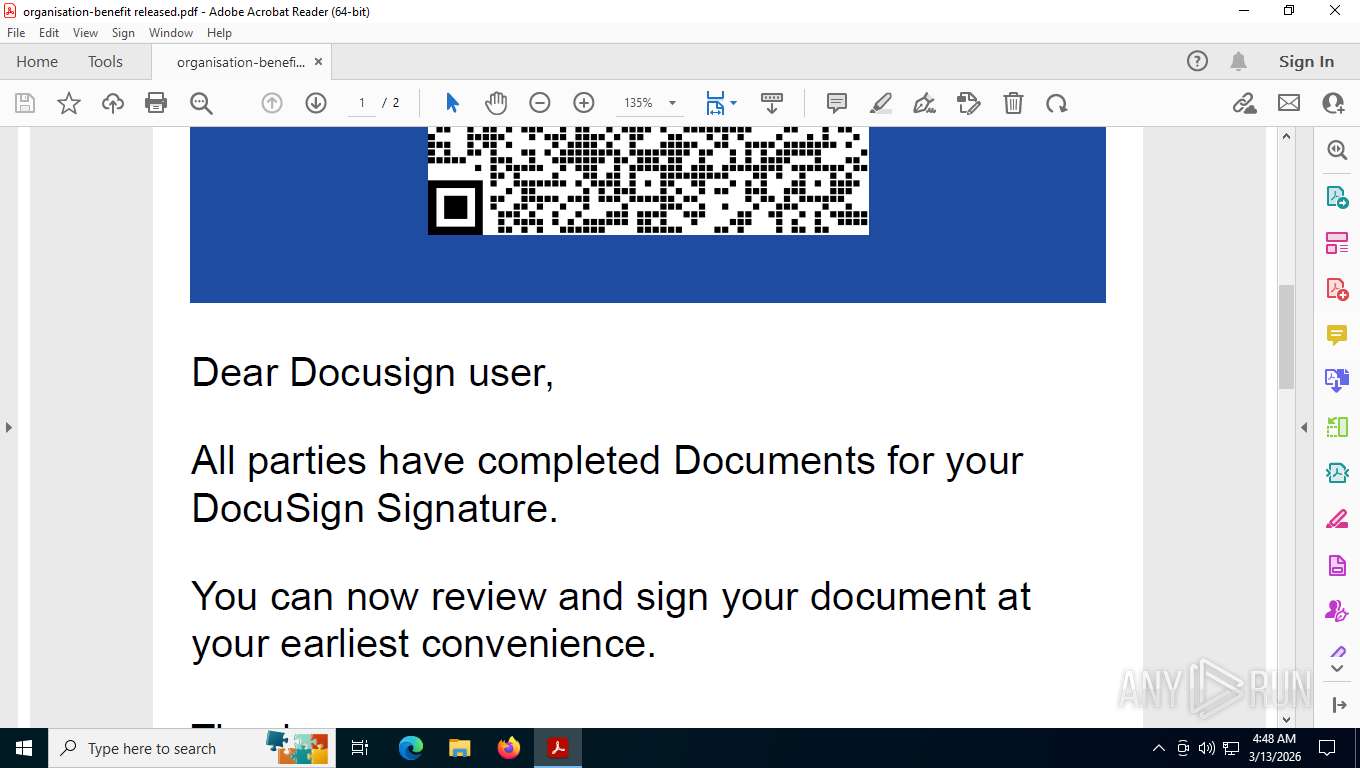This screenshot has width=1360, height=768.
Task: Go to previous page arrow
Action: click(272, 103)
